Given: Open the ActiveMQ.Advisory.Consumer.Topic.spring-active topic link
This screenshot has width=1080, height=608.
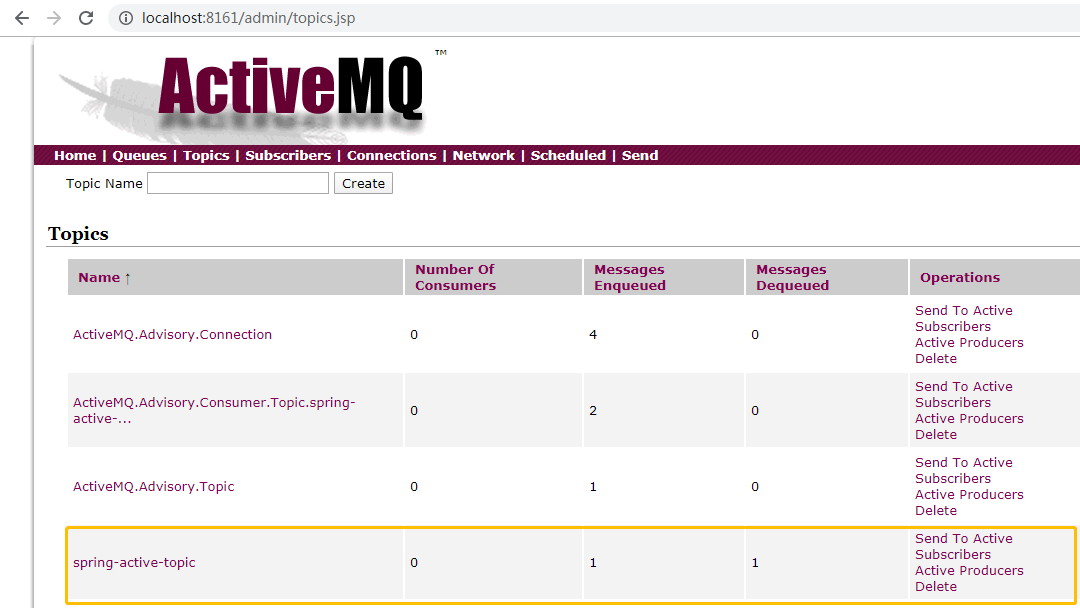Looking at the screenshot, I should pos(214,410).
